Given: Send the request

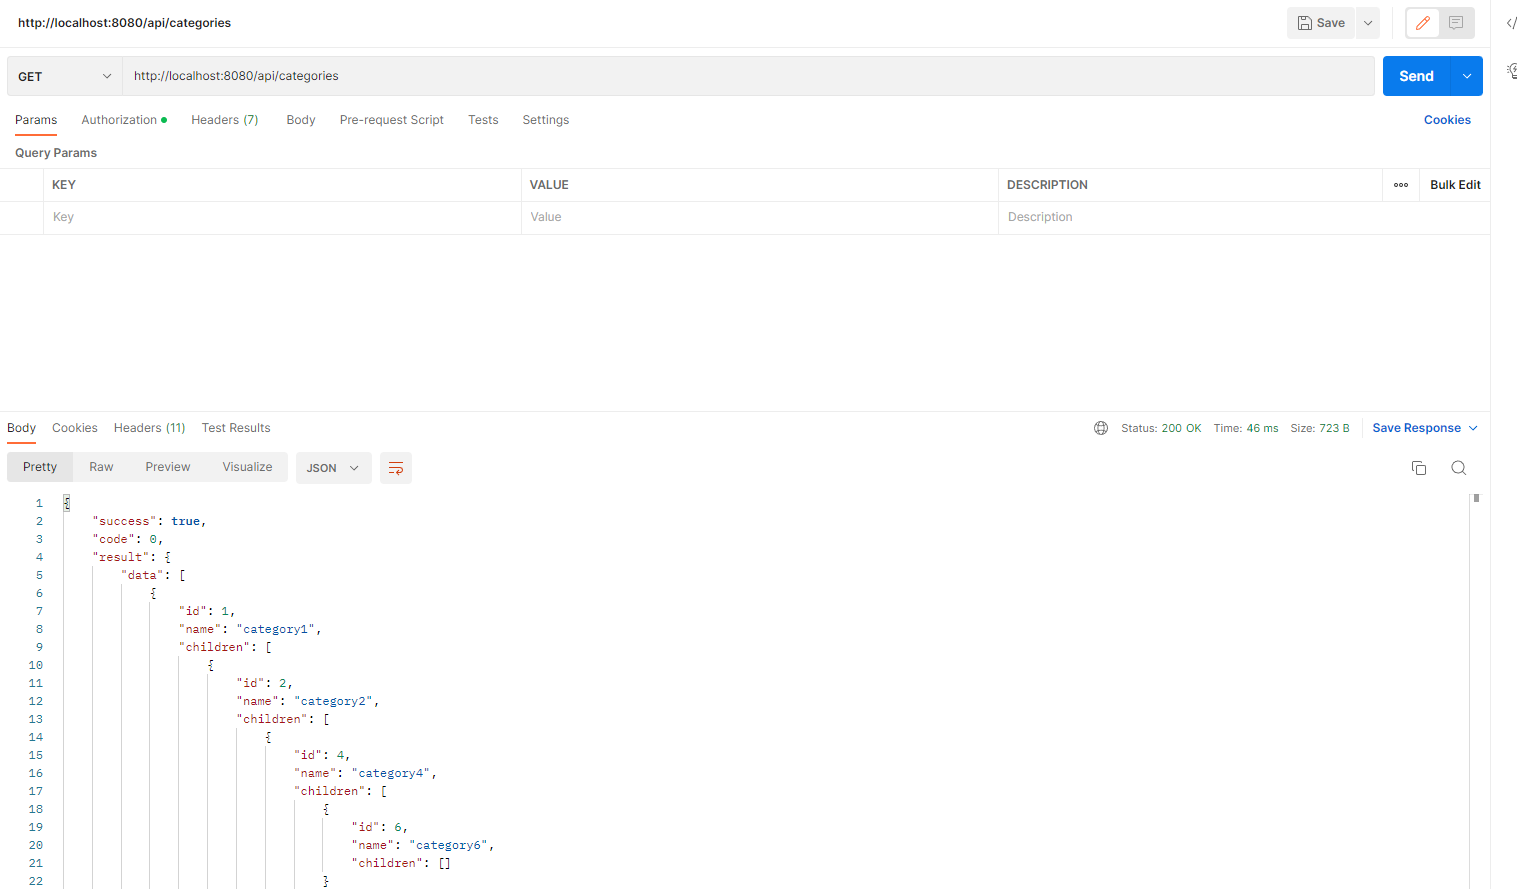Looking at the screenshot, I should pyautogui.click(x=1416, y=76).
